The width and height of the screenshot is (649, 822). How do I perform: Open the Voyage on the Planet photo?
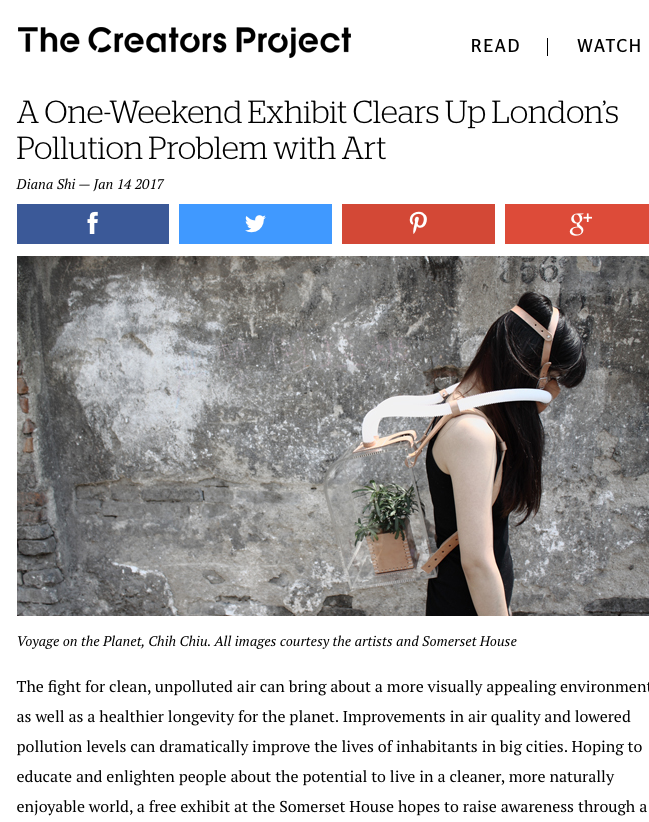click(333, 436)
